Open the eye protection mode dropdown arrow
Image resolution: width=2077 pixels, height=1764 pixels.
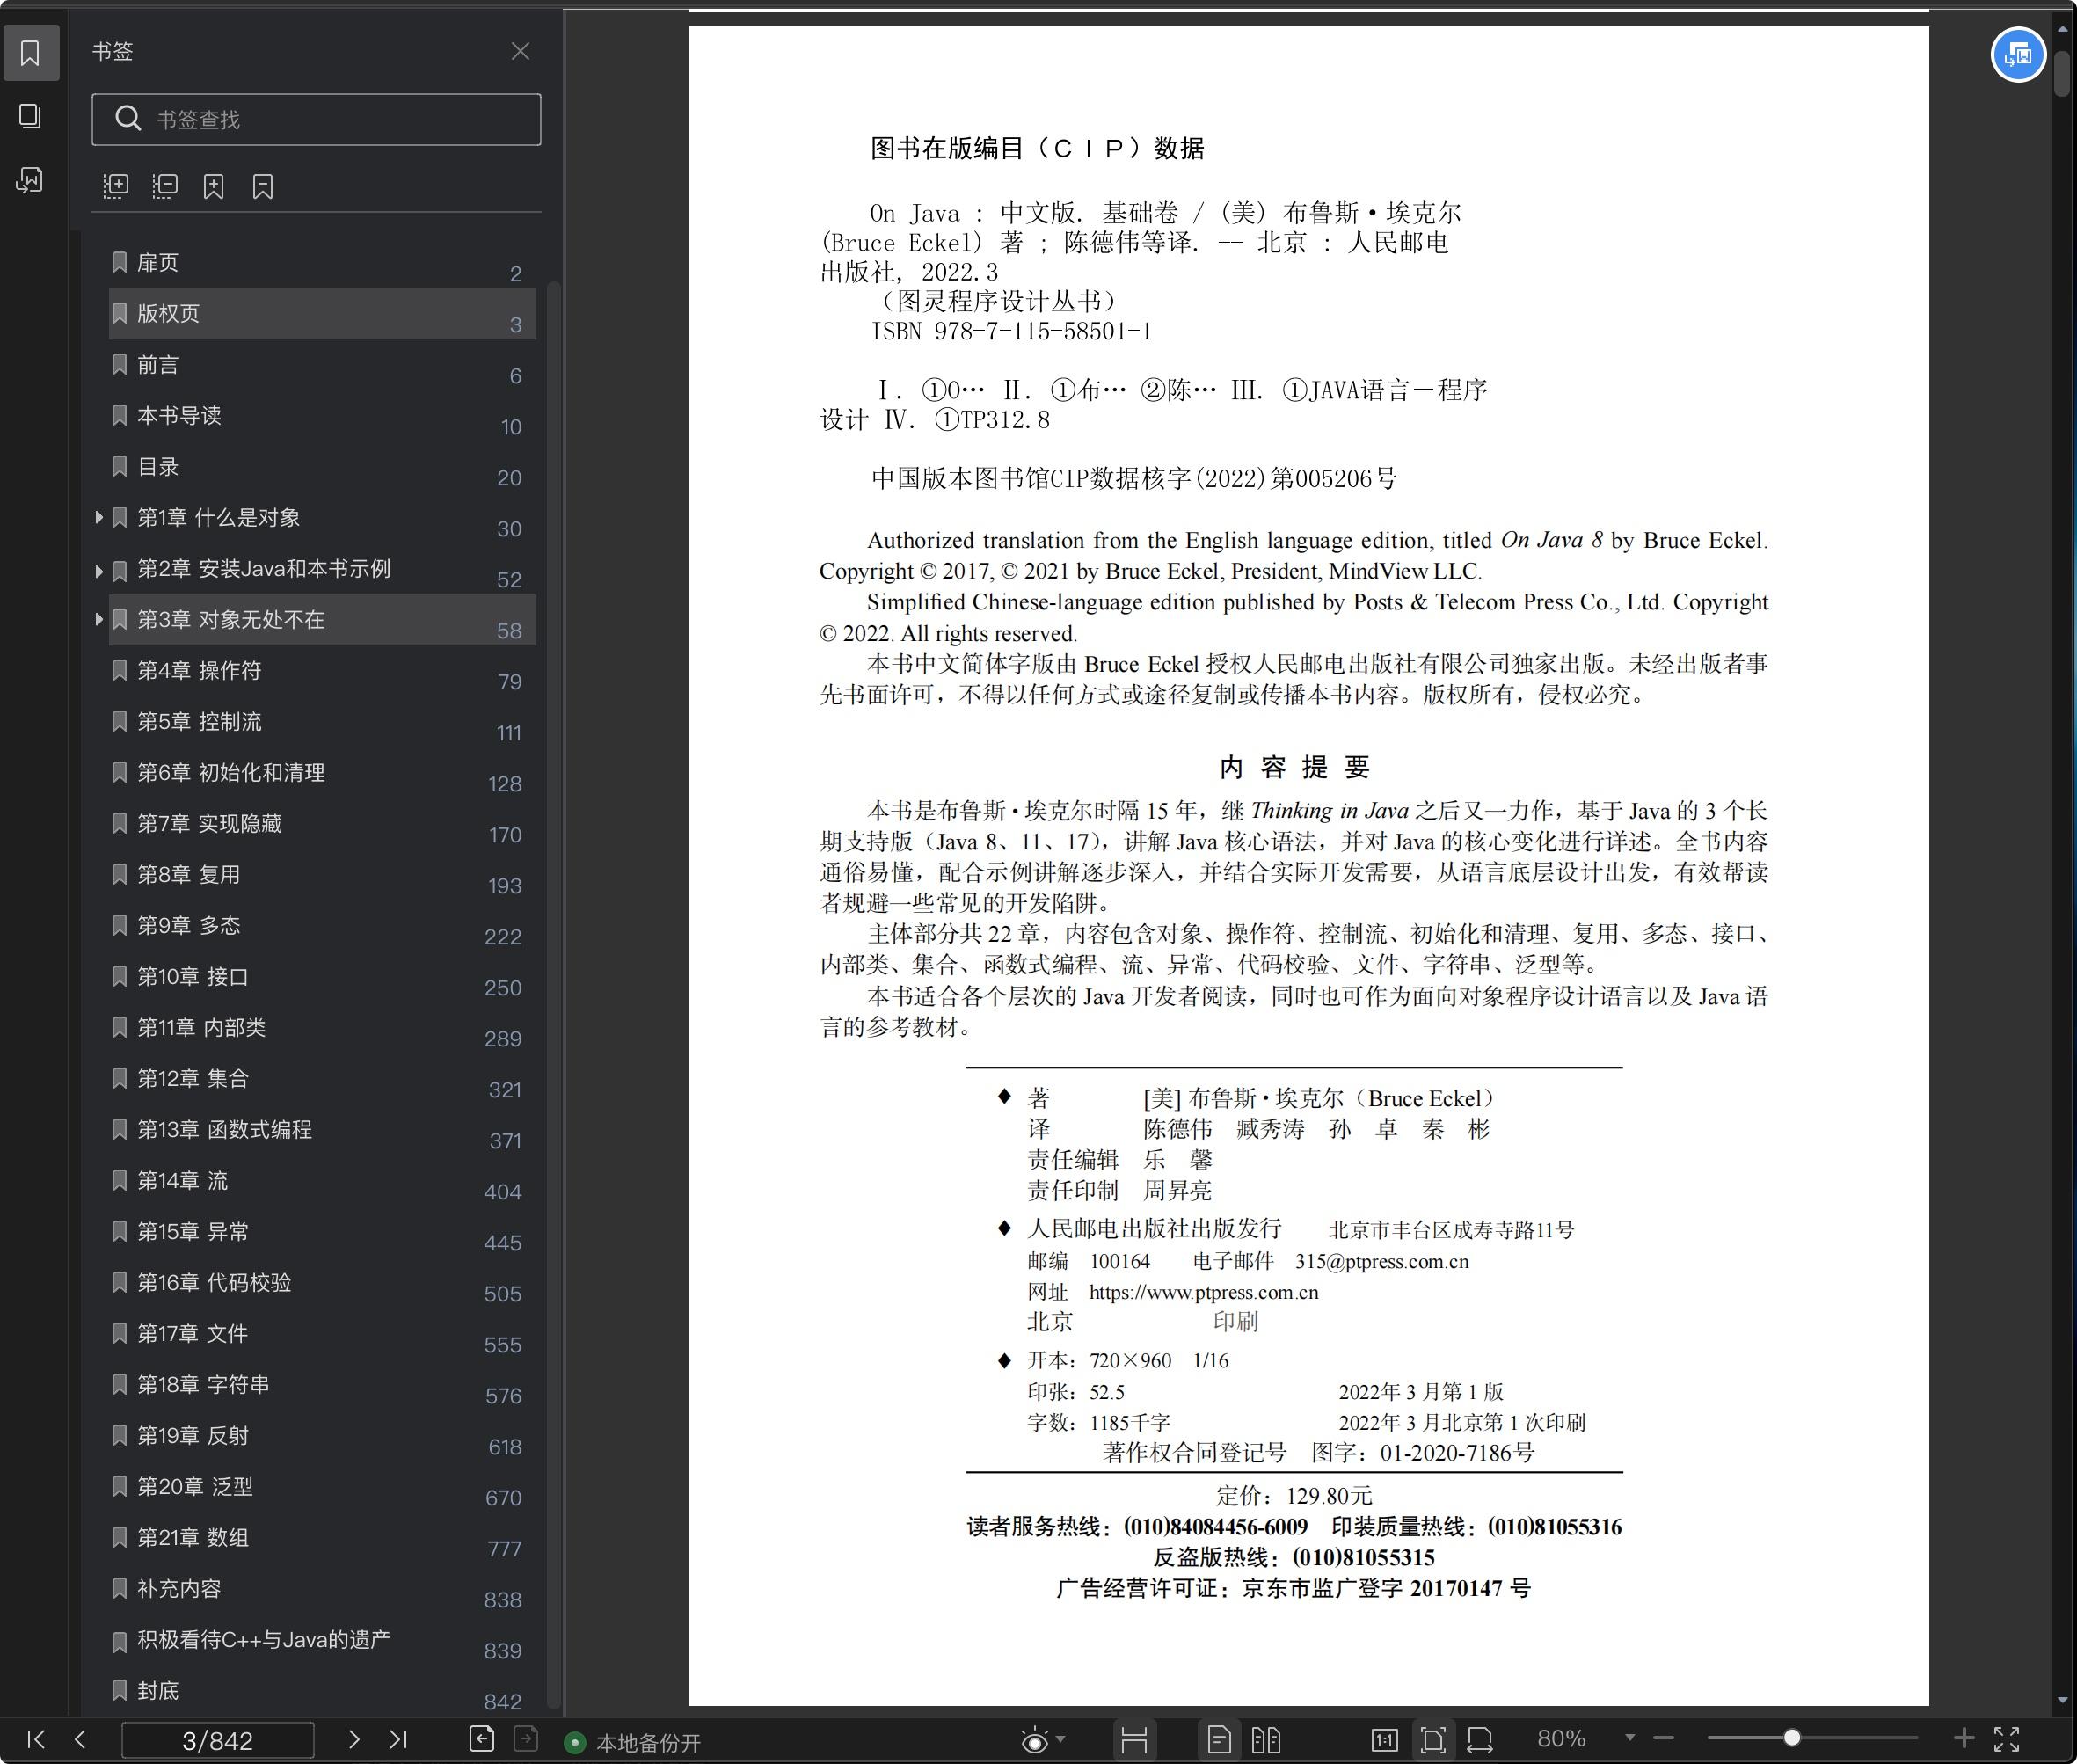pos(1061,1740)
